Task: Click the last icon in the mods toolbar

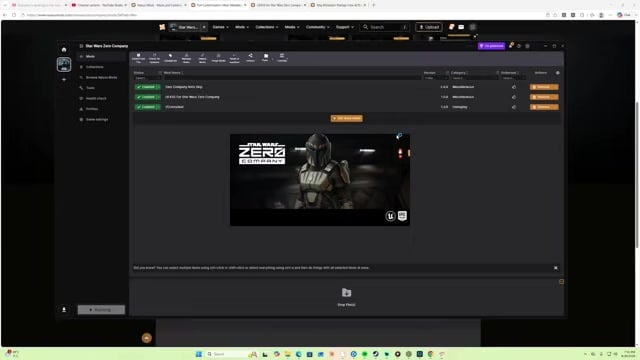Action: (x=282, y=58)
